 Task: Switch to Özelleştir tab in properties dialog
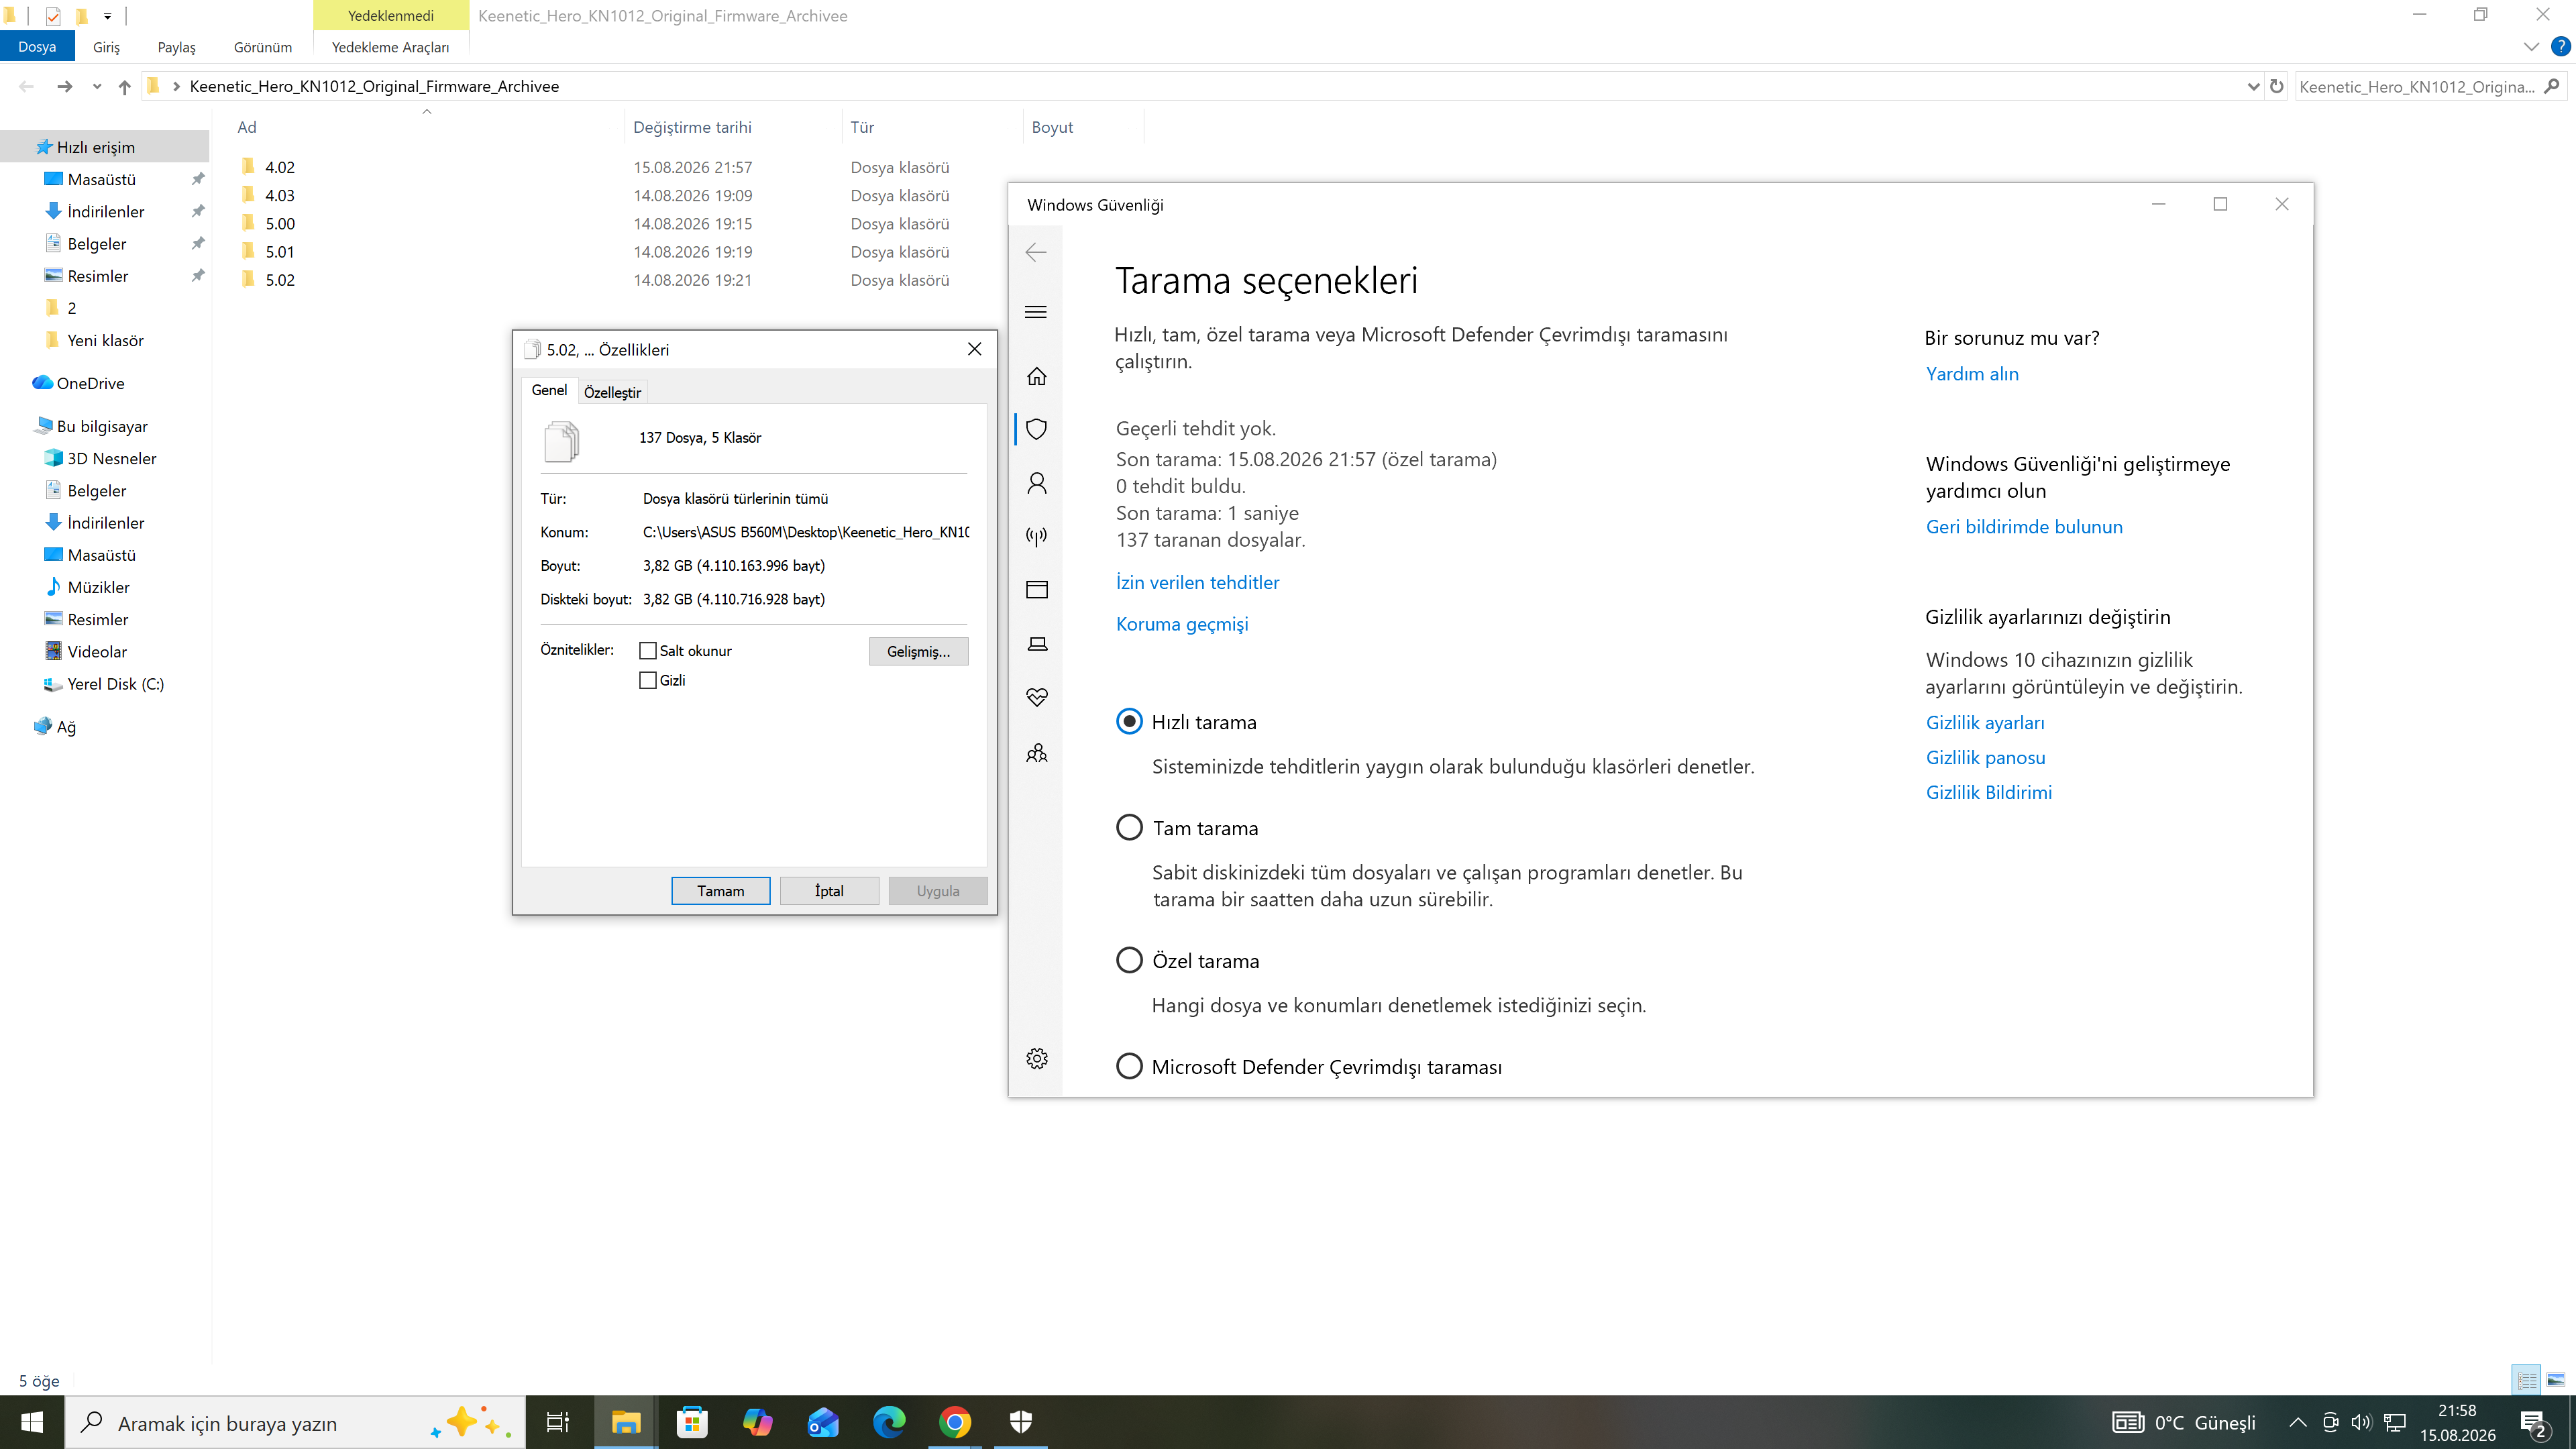pos(612,392)
